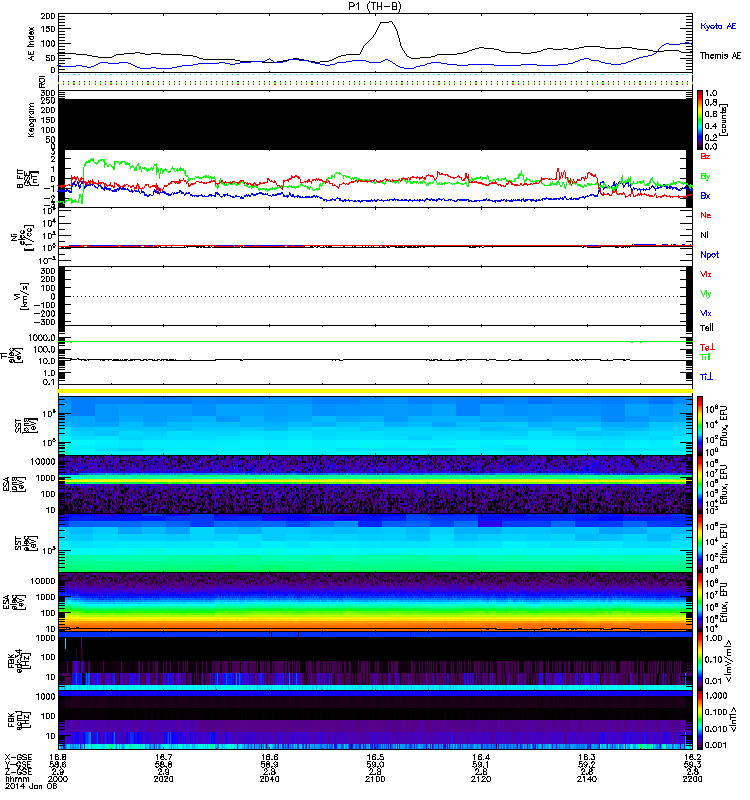Screen dimensions: 750x800
Task: Select the "Kyoto AE" legend label
Action: [x=718, y=27]
